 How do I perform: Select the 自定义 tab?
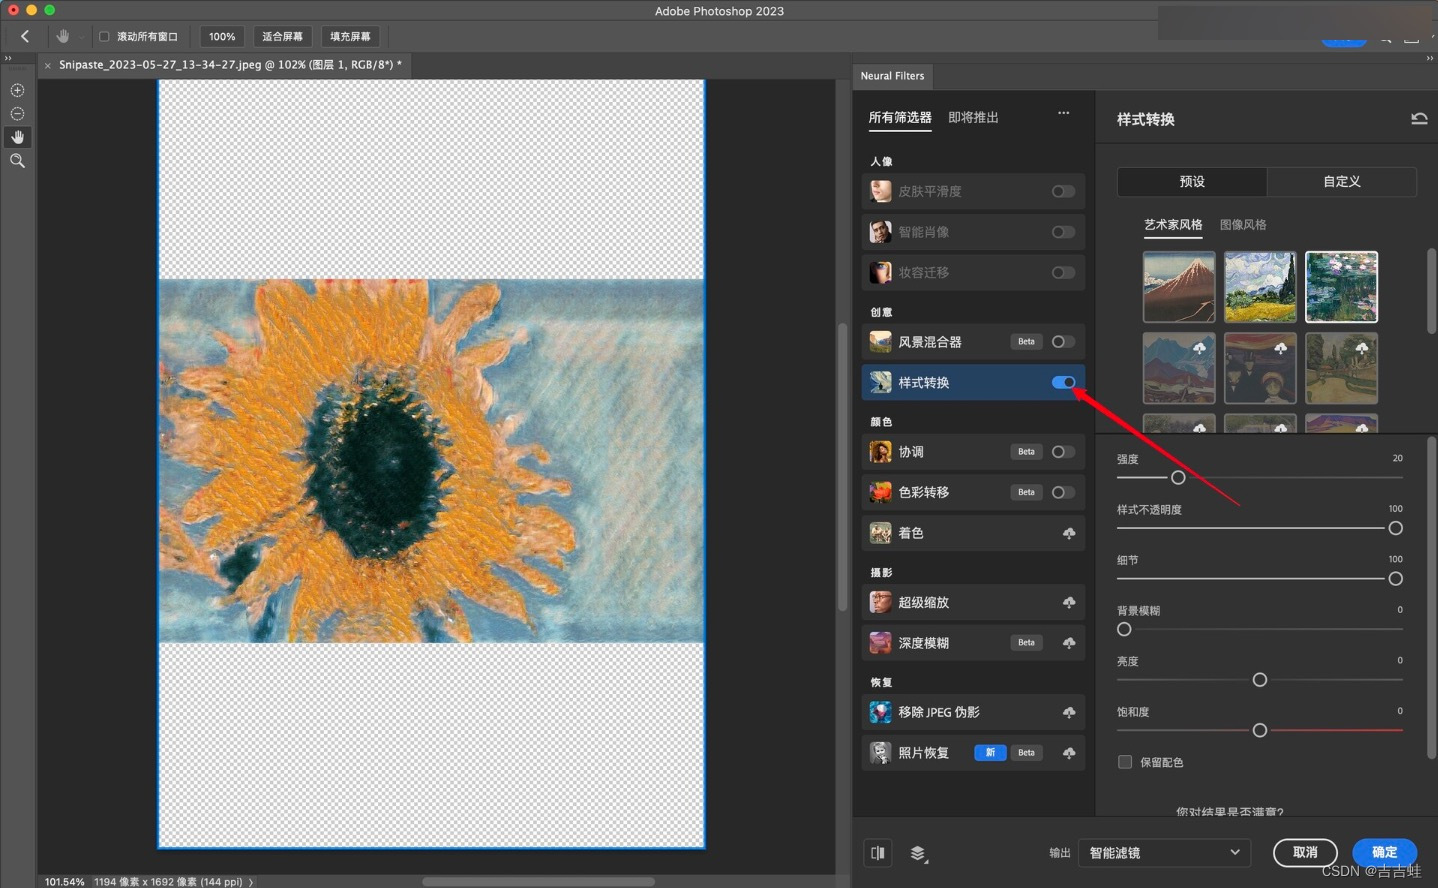point(1342,181)
